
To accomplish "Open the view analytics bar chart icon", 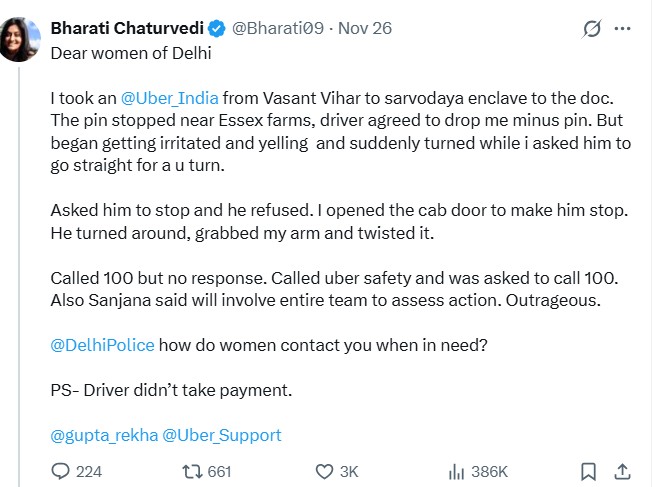I will coord(457,471).
